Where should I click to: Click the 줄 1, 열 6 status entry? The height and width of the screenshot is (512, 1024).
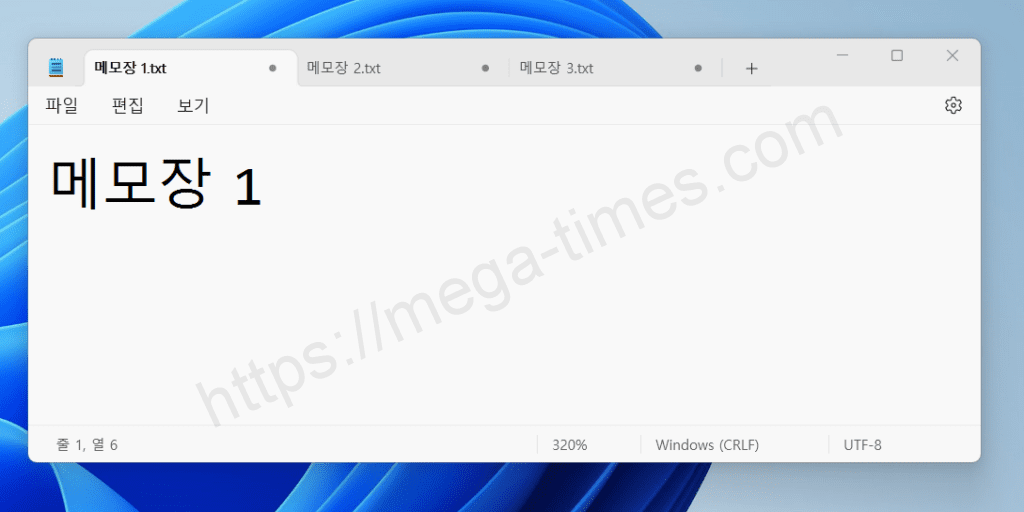pyautogui.click(x=87, y=445)
